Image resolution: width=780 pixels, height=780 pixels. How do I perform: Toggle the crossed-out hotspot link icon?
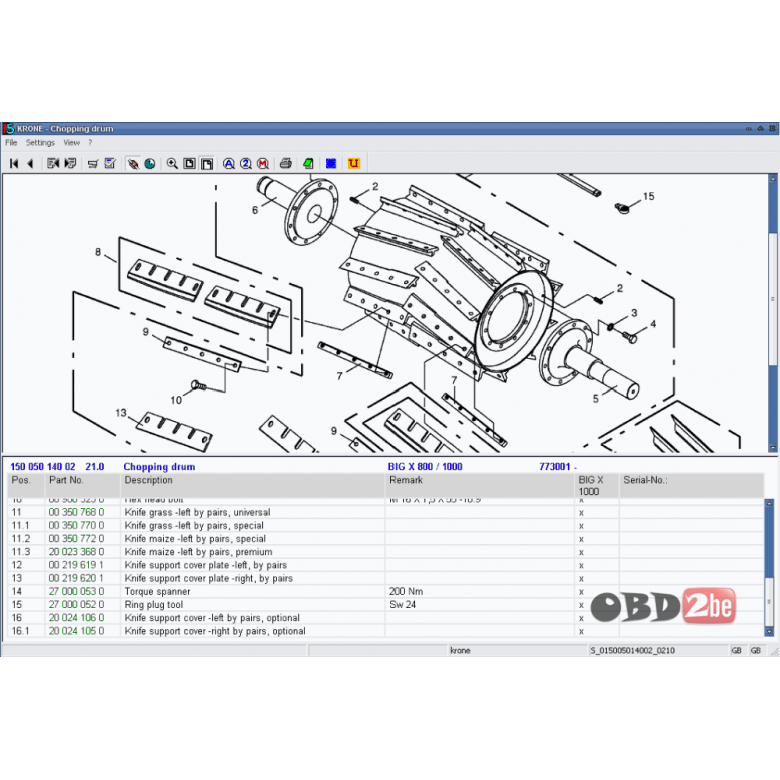tap(133, 164)
